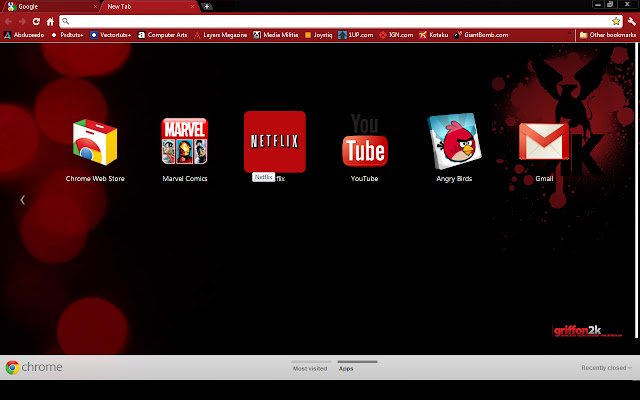This screenshot has width=640, height=400.
Task: Close the Google tab
Action: tap(95, 7)
